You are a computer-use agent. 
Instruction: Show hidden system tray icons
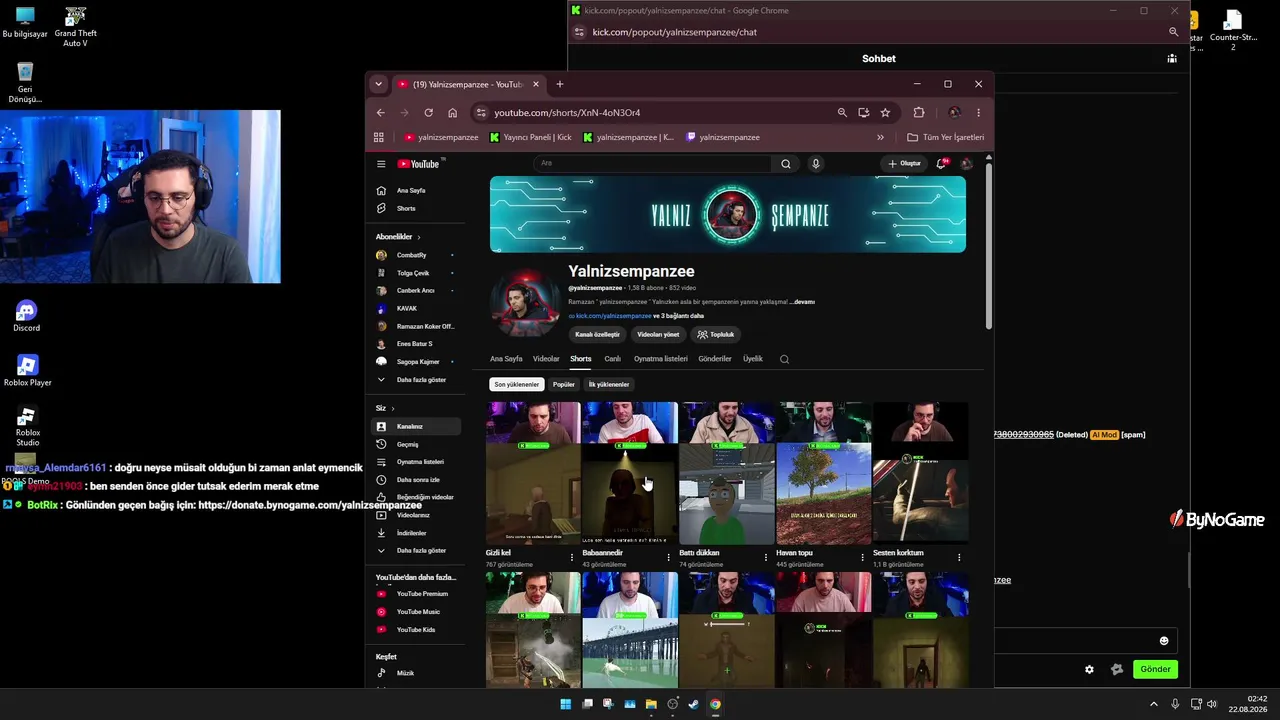(x=1153, y=704)
